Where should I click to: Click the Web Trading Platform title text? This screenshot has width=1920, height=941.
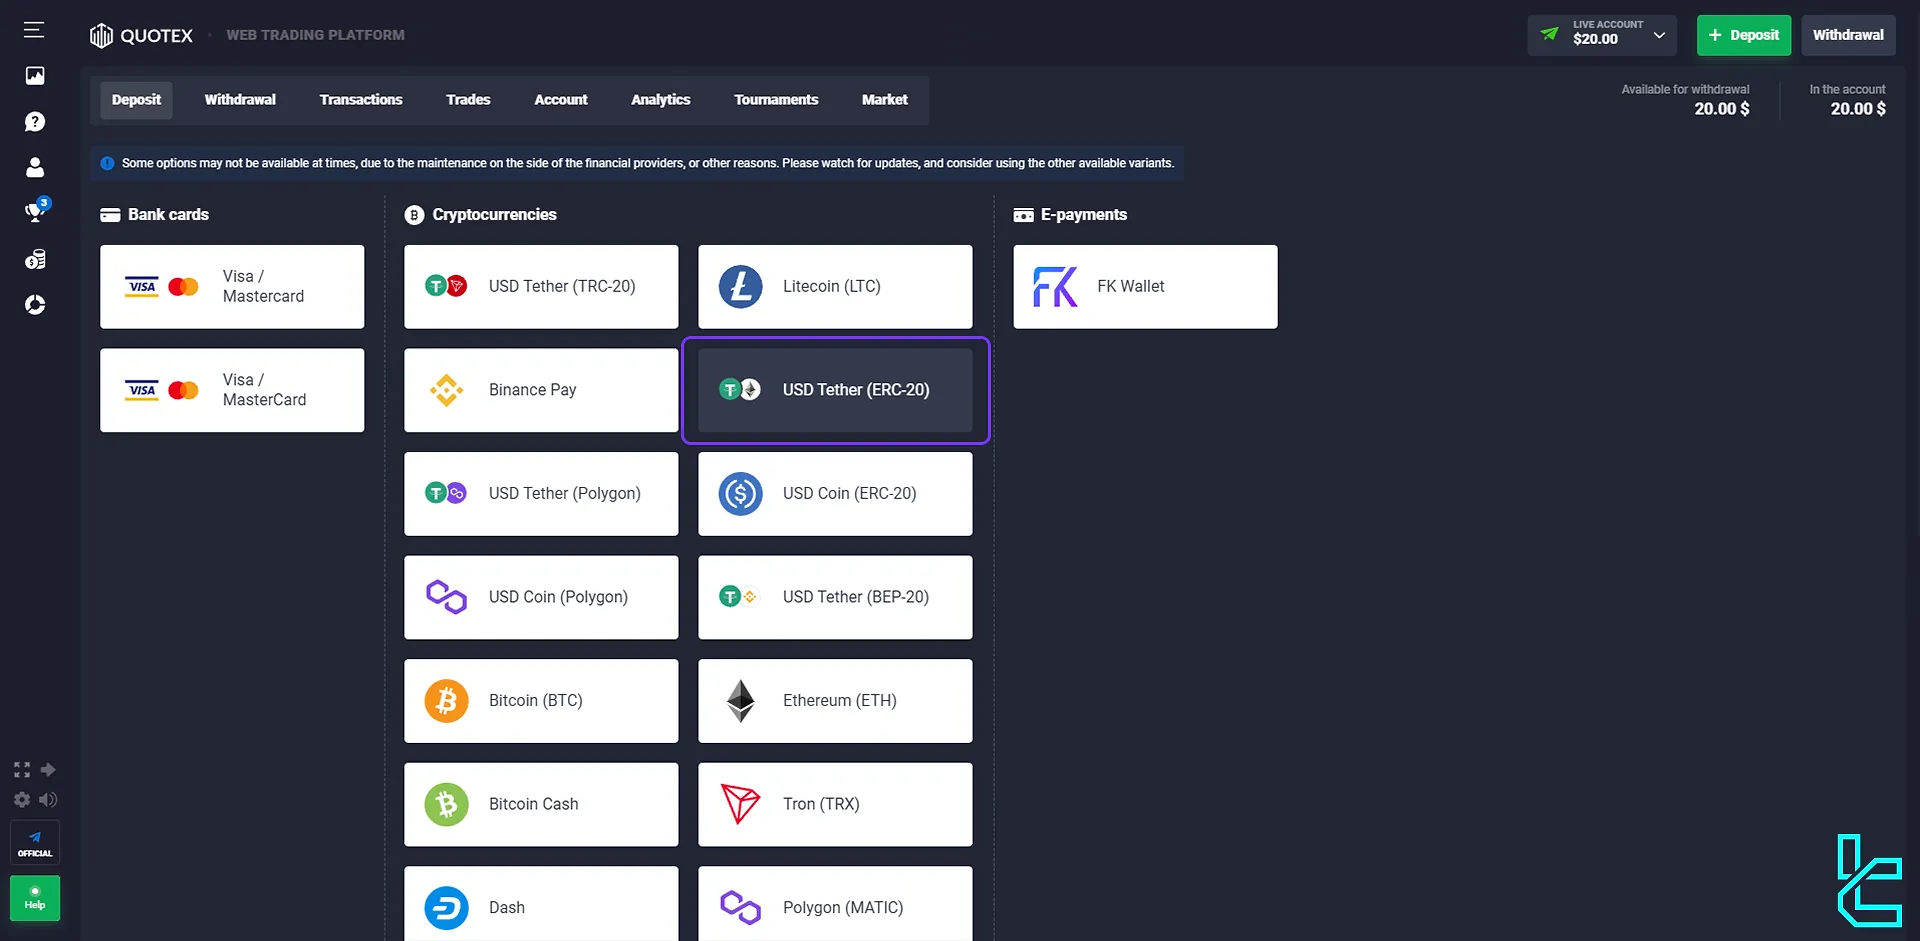(315, 35)
